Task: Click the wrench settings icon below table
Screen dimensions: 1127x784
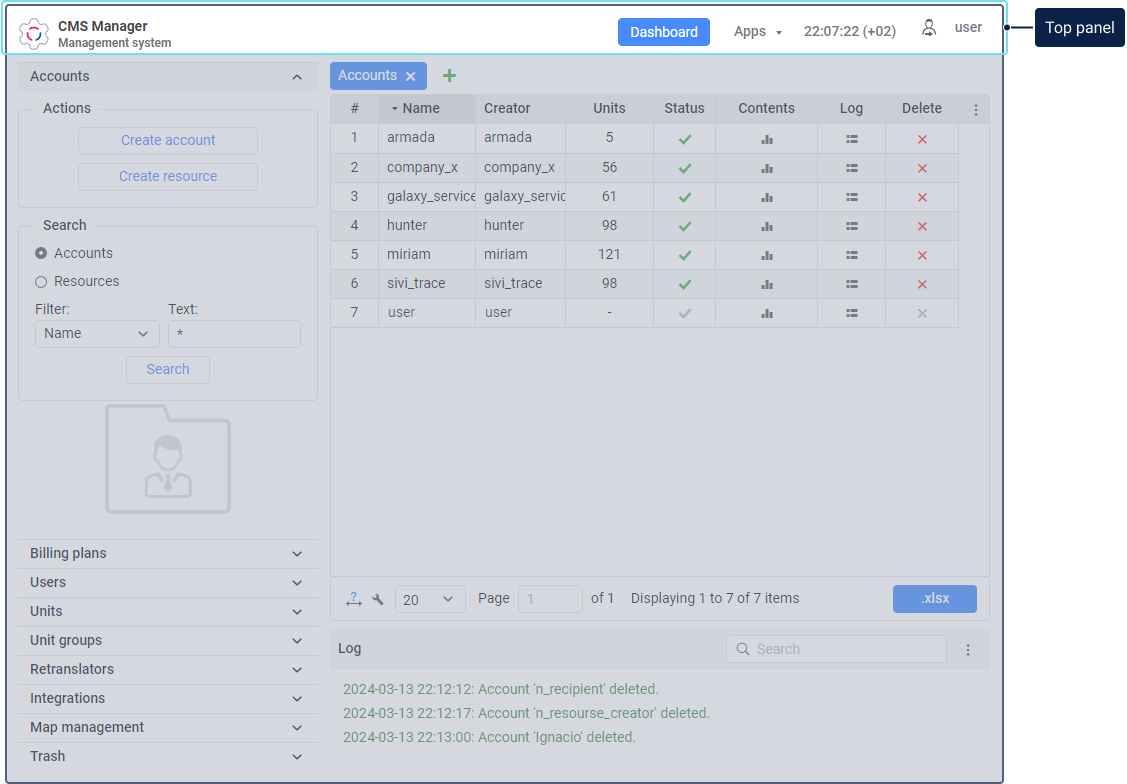Action: [378, 599]
